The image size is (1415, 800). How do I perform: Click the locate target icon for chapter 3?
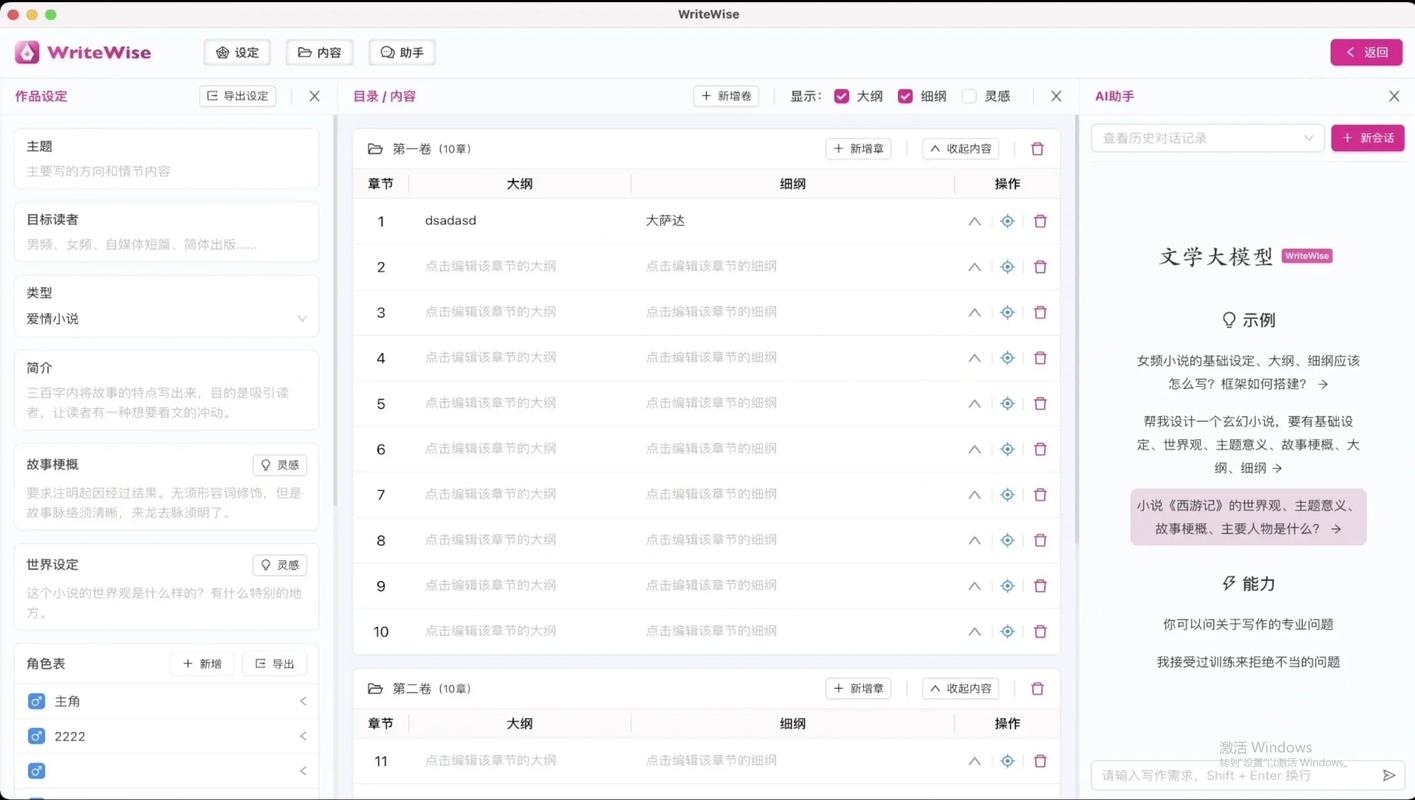1007,312
